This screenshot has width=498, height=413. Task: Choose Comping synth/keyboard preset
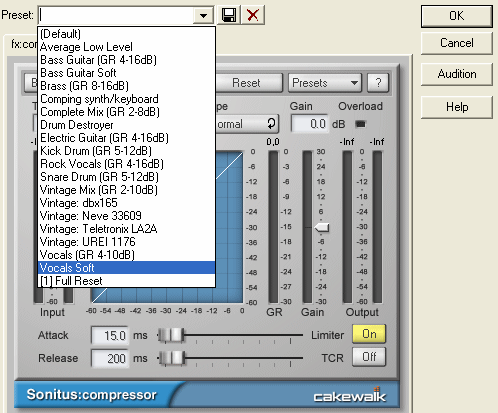[x=127, y=99]
